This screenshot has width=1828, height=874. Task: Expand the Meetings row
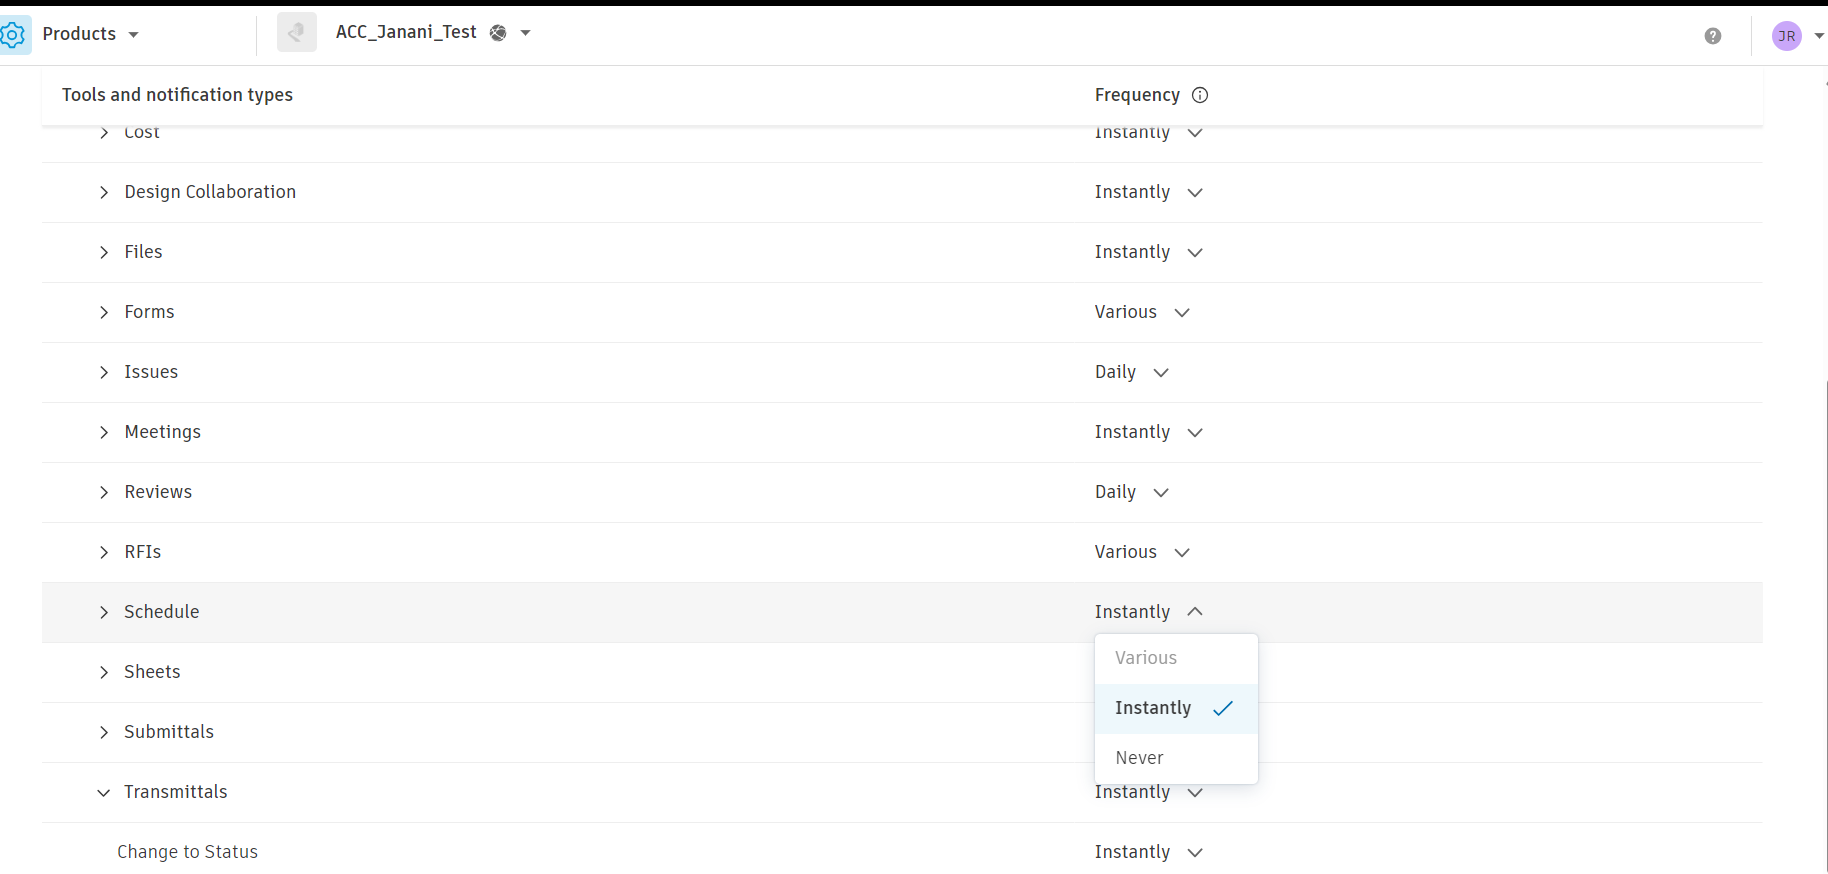point(104,432)
